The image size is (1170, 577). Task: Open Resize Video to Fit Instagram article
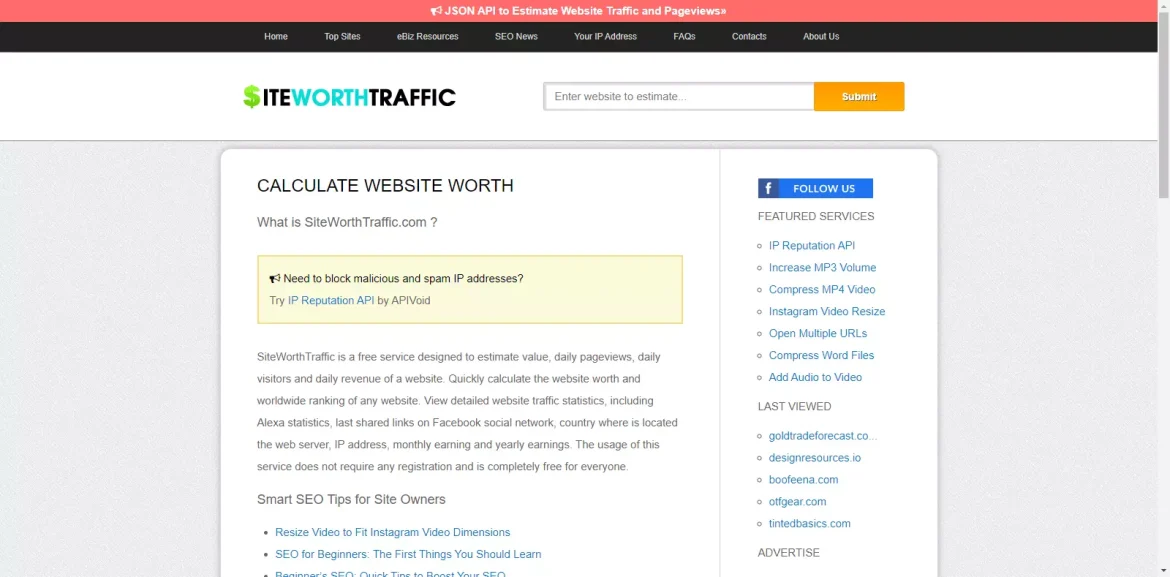pos(392,532)
